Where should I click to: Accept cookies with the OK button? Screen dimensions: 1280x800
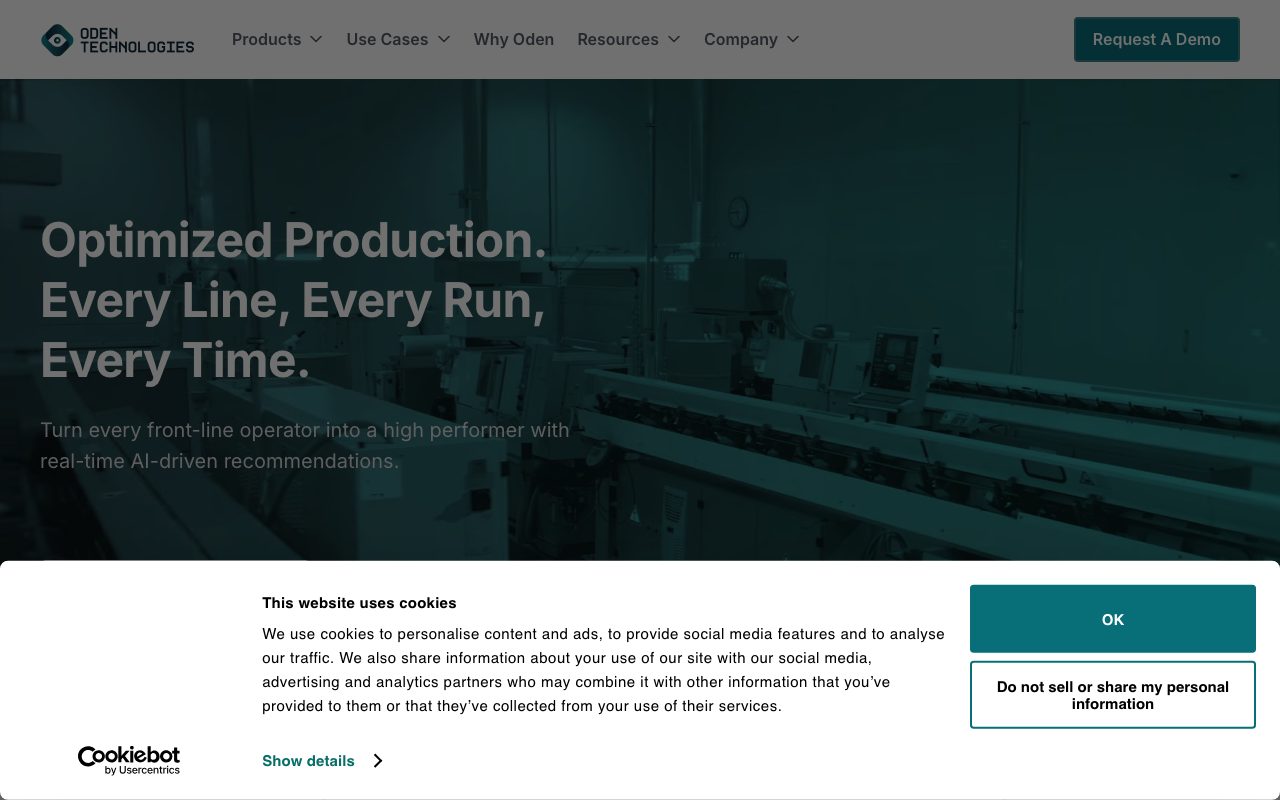tap(1113, 619)
